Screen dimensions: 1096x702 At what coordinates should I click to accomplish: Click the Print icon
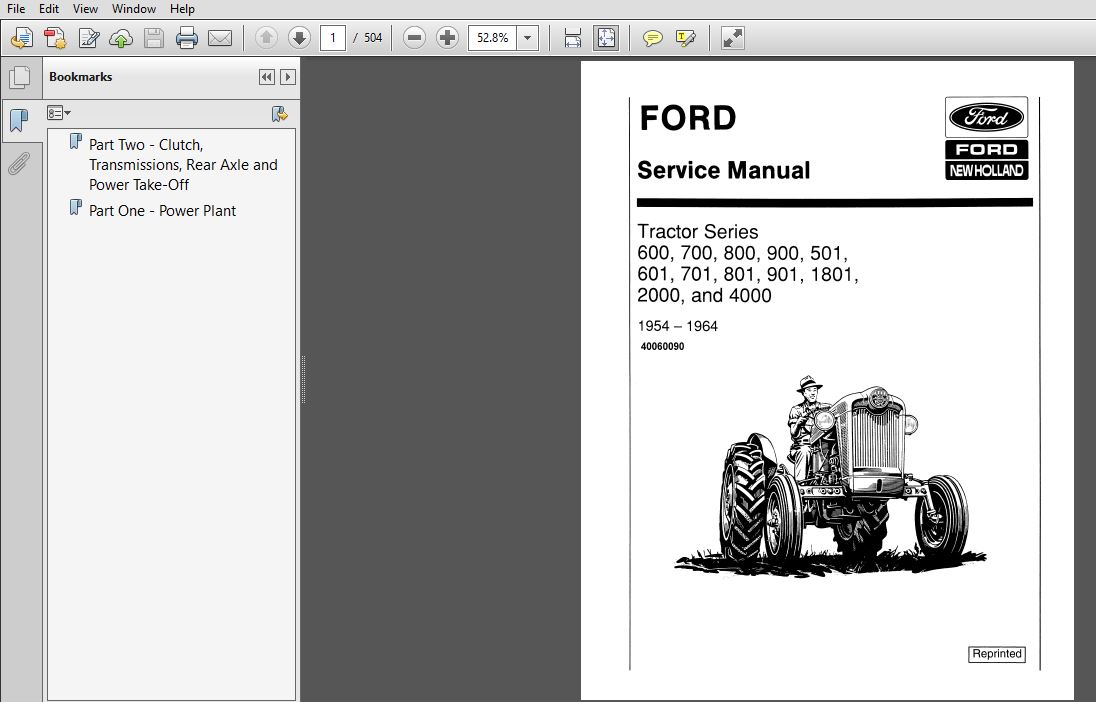pyautogui.click(x=187, y=38)
